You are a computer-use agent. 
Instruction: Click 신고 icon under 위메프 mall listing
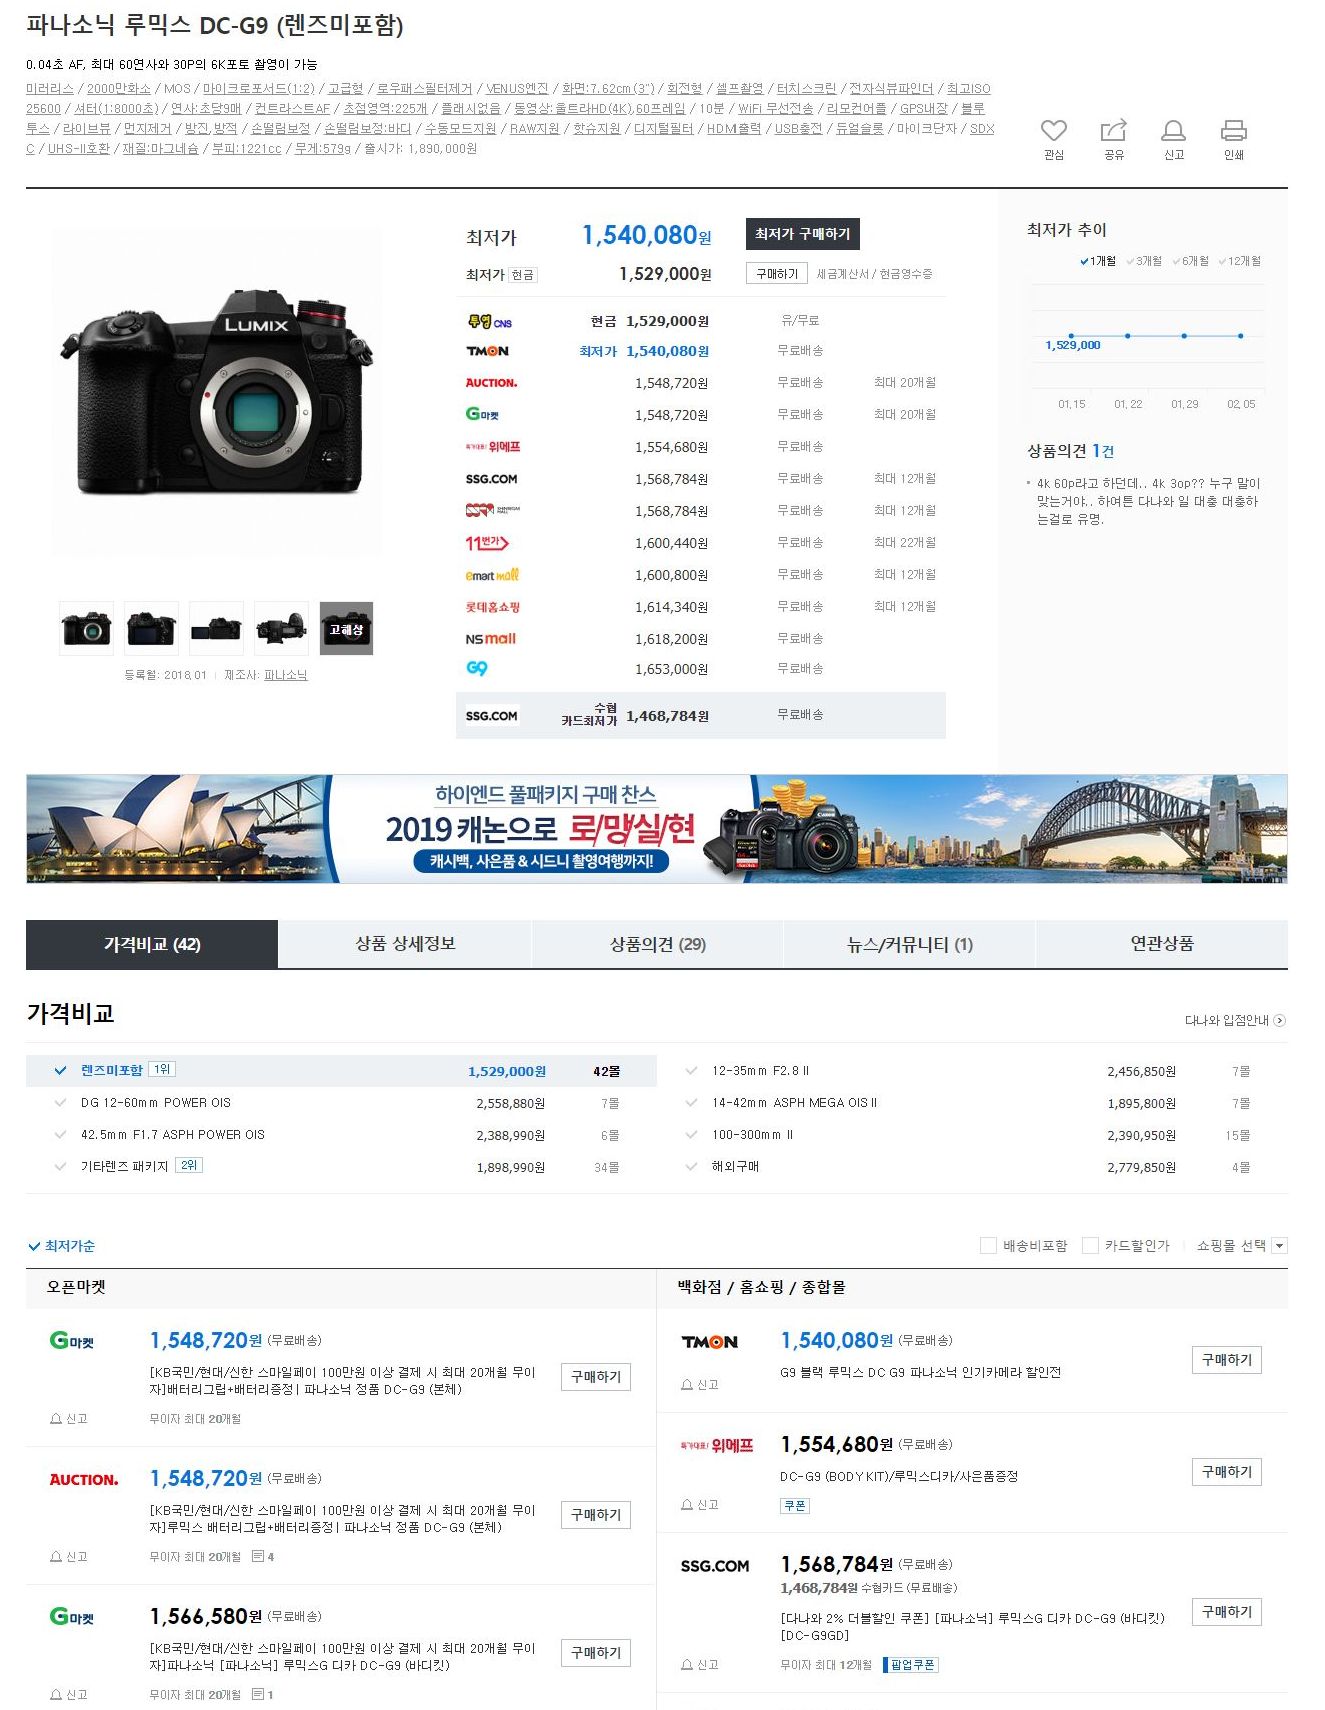coord(700,1505)
